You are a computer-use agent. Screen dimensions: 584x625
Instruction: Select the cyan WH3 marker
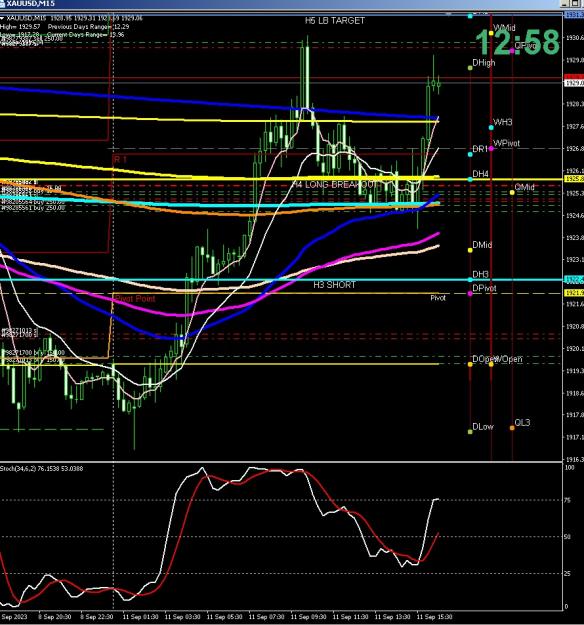pos(491,128)
